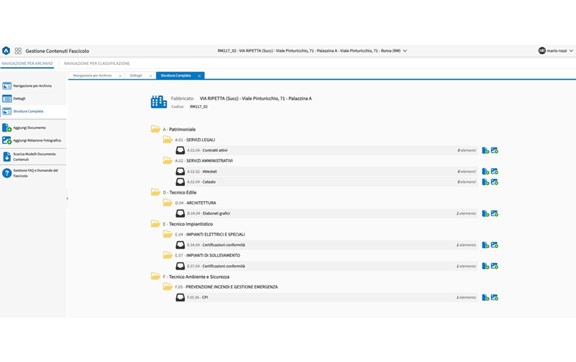
Task: Collapse F - Tecnico Ambiente e Sicurezza folder
Action: 155,276
